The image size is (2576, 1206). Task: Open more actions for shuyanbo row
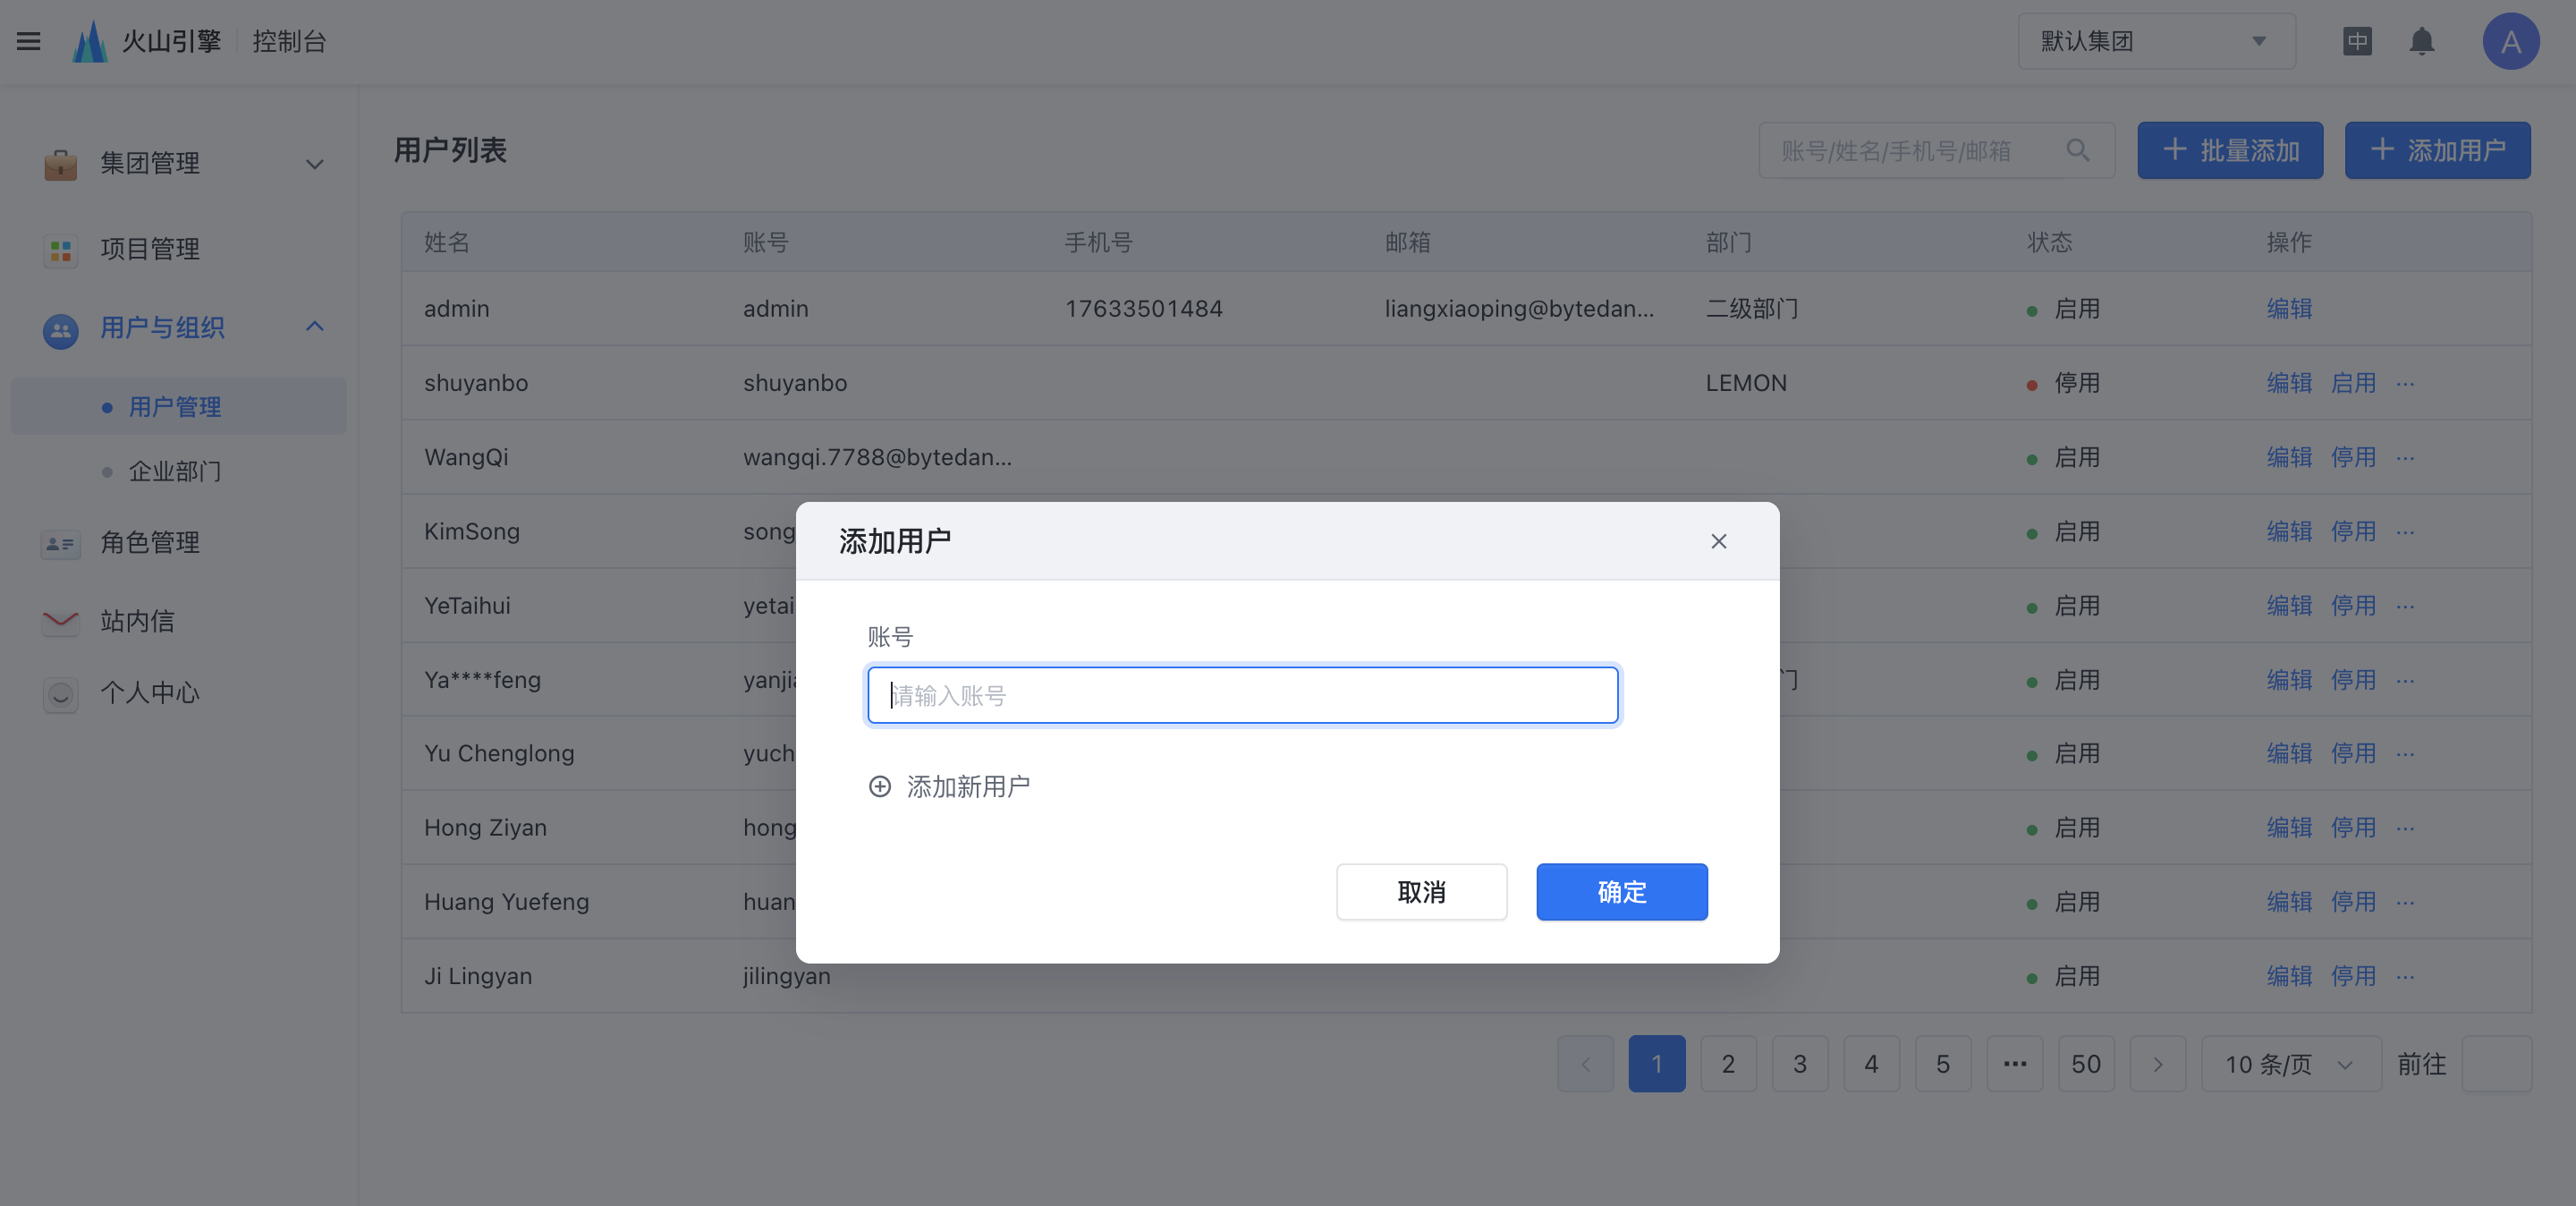pyautogui.click(x=2405, y=384)
